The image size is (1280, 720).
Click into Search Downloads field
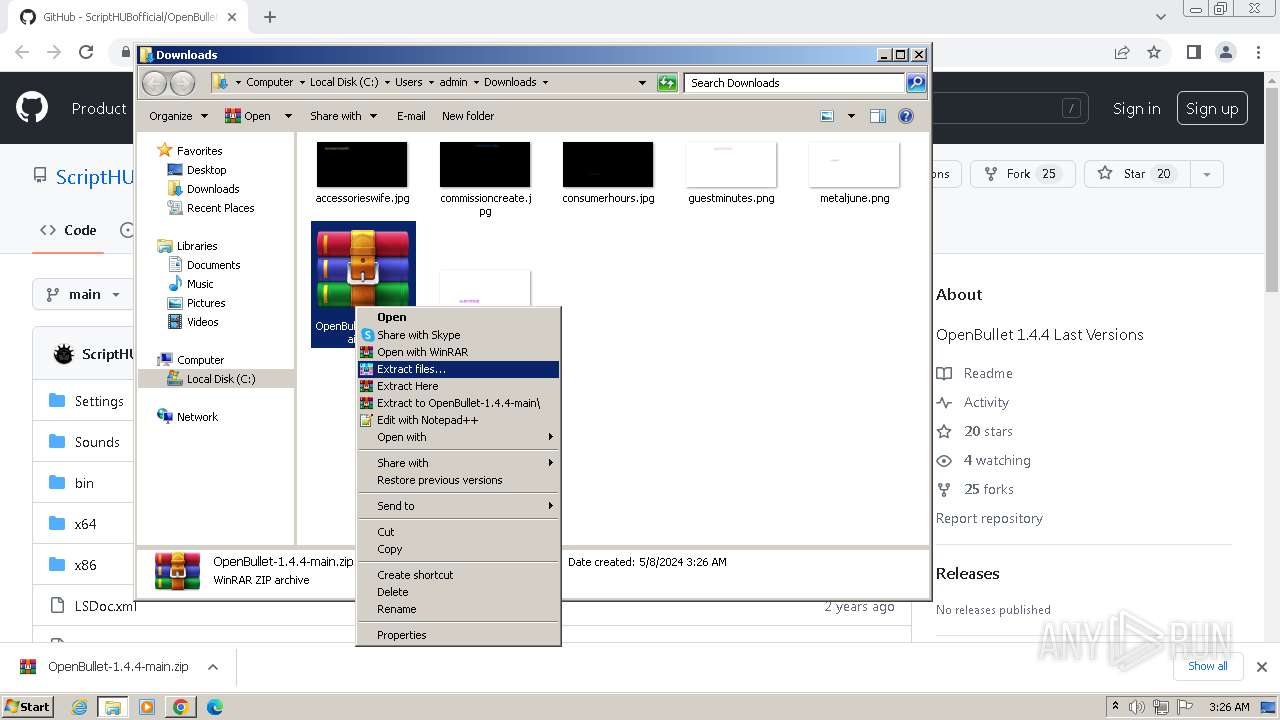pos(795,83)
